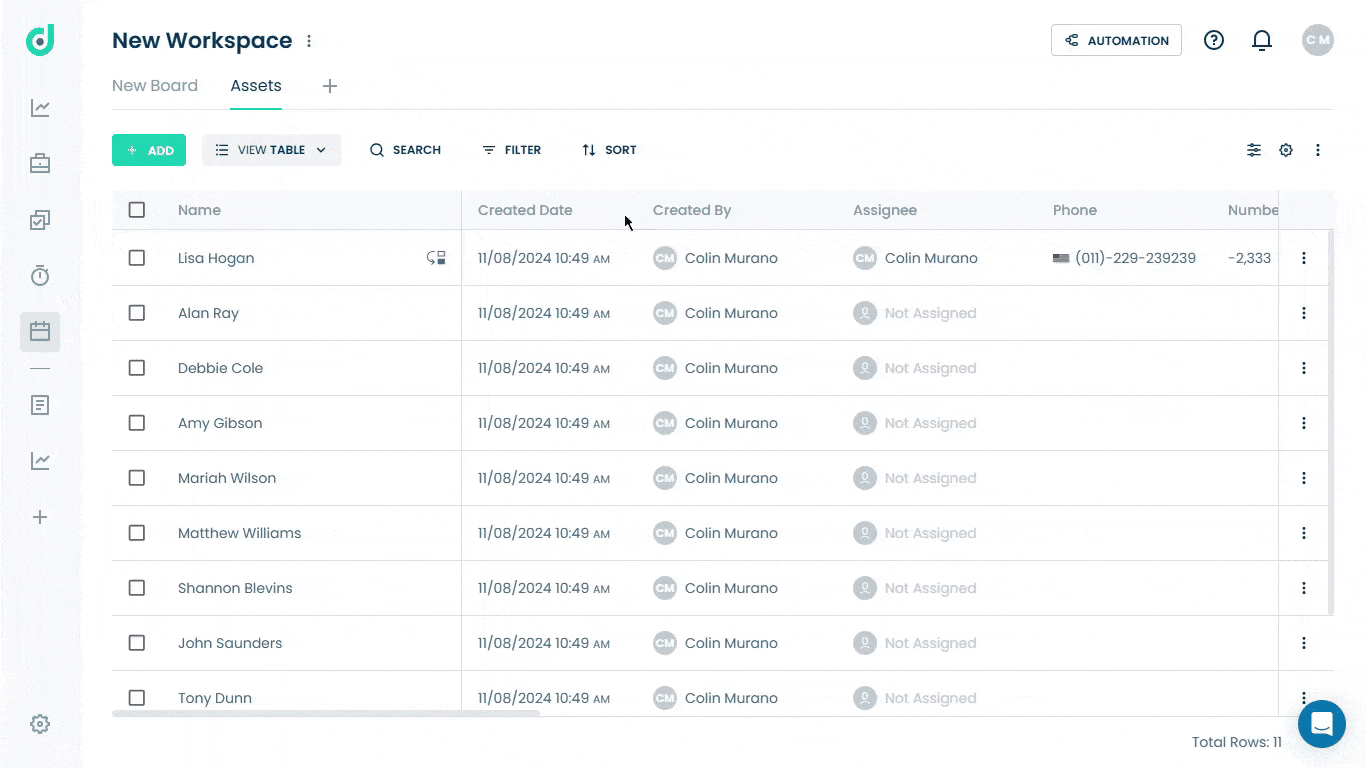The width and height of the screenshot is (1366, 768).
Task: Open the chat support bubble
Action: [x=1322, y=724]
